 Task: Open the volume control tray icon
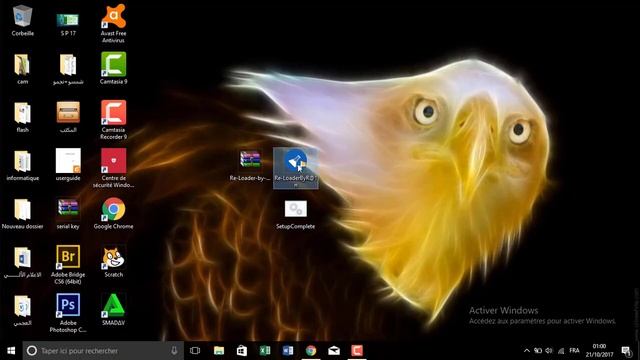(549, 351)
